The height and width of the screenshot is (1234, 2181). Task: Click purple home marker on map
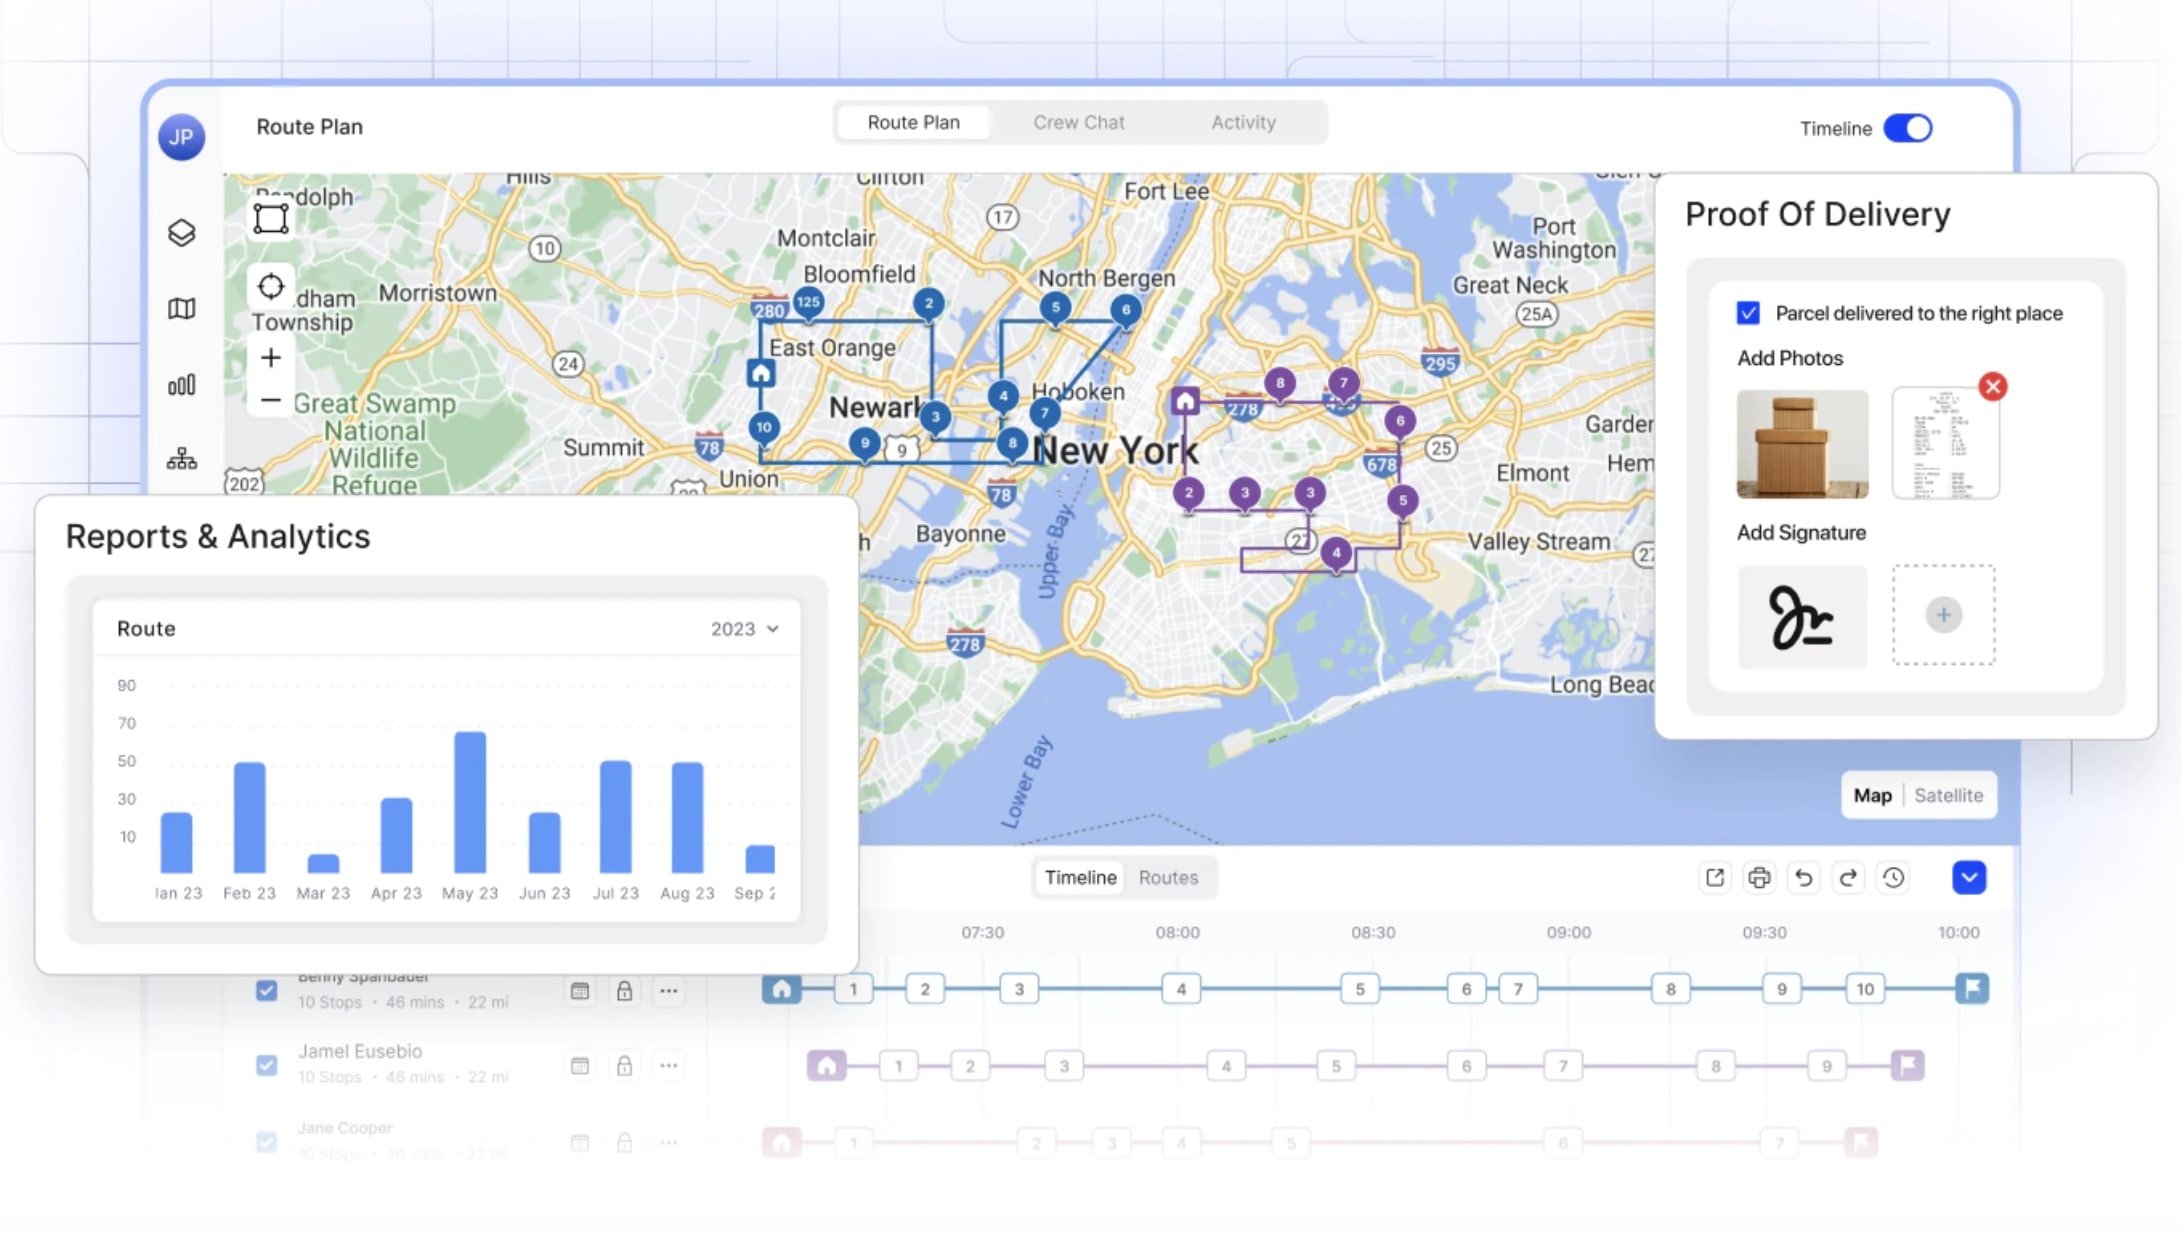1185,402
